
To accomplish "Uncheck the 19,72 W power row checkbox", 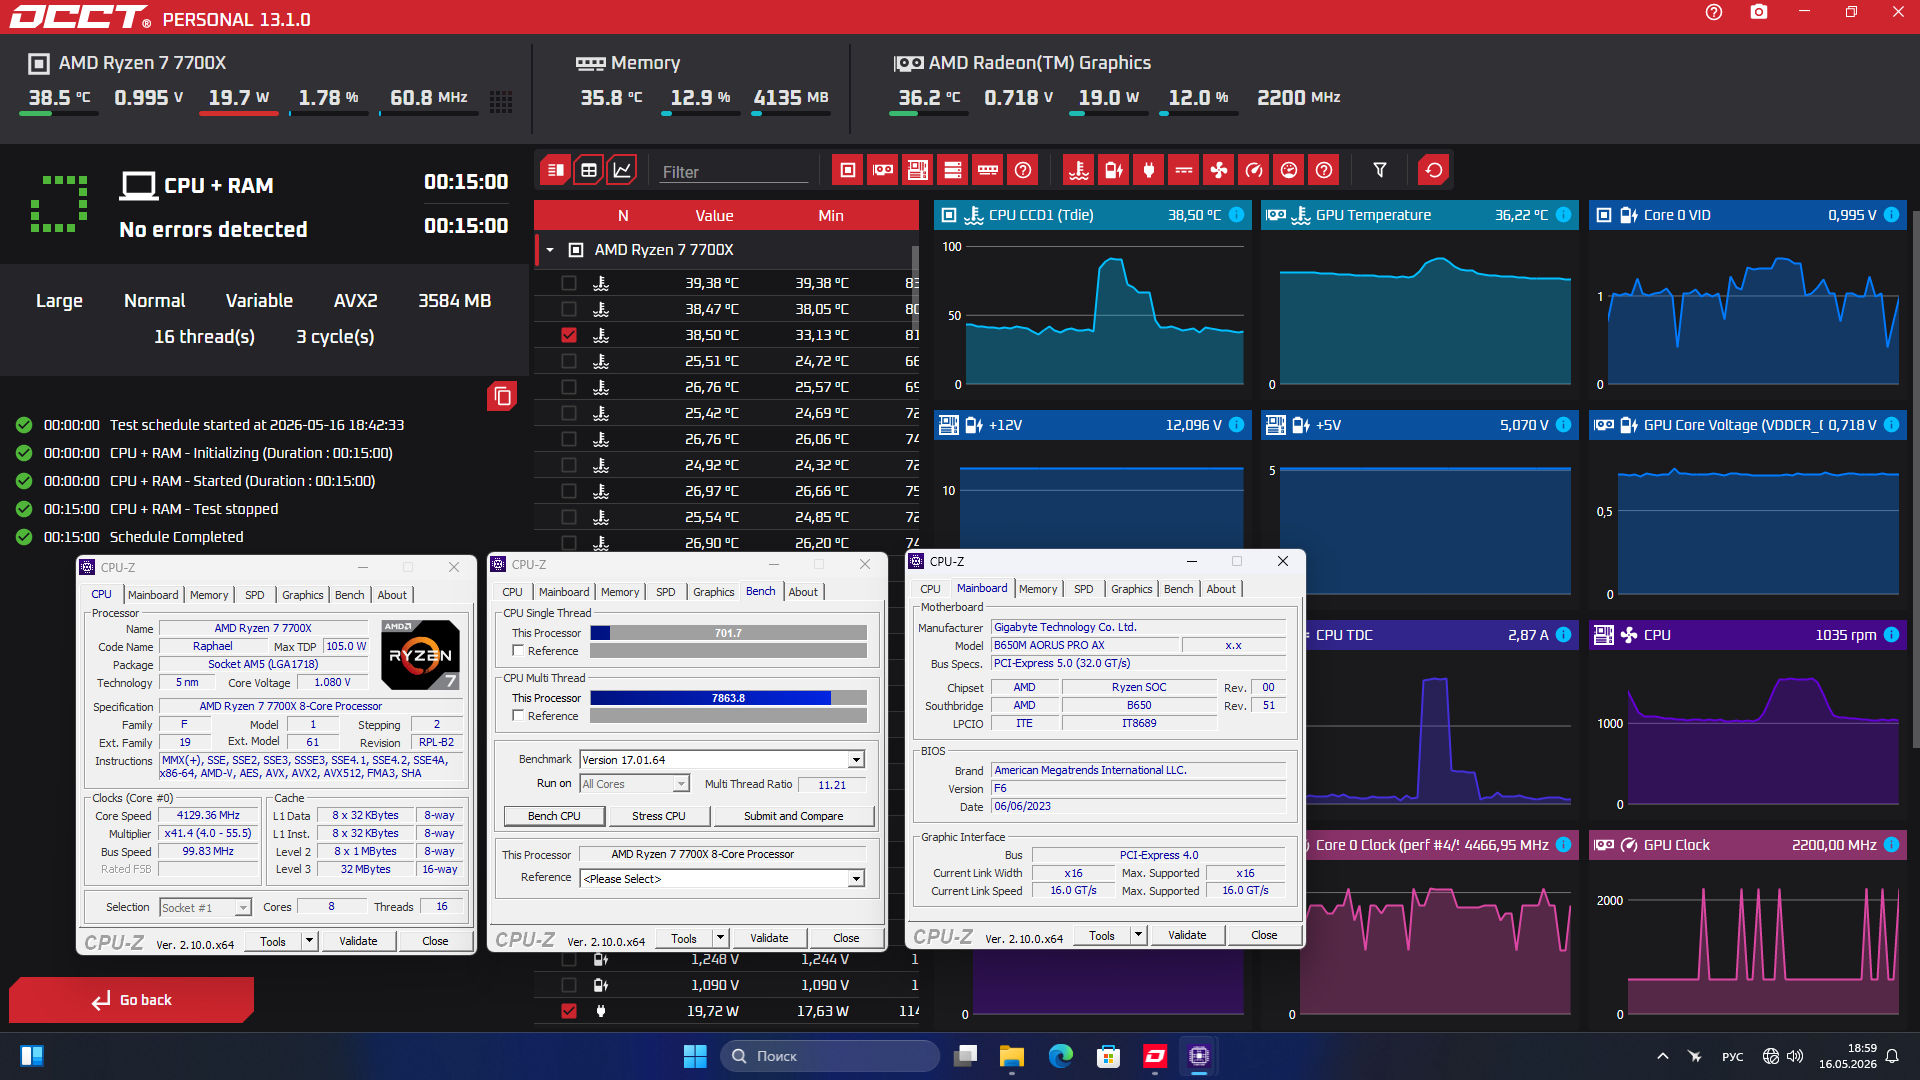I will [569, 1011].
